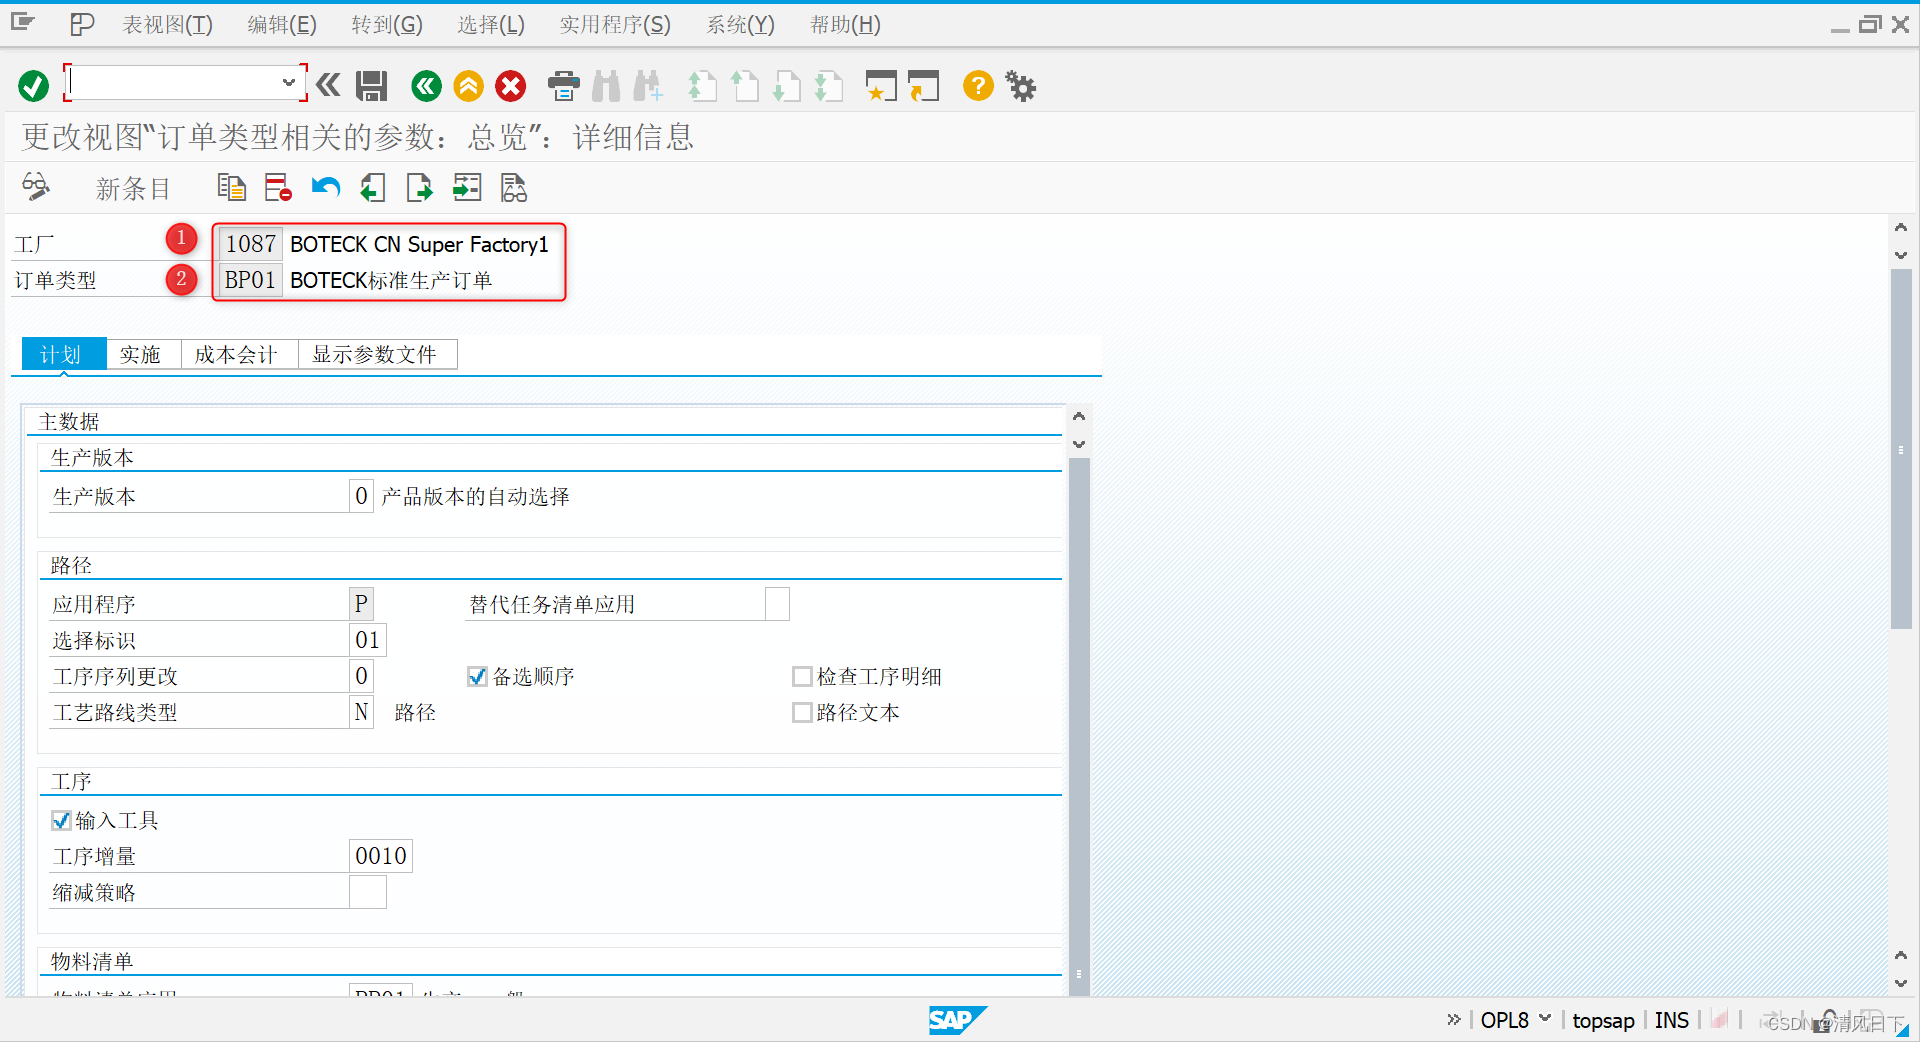Open the 表视图(T) menu
Screen dimensions: 1920x1042
tap(167, 25)
